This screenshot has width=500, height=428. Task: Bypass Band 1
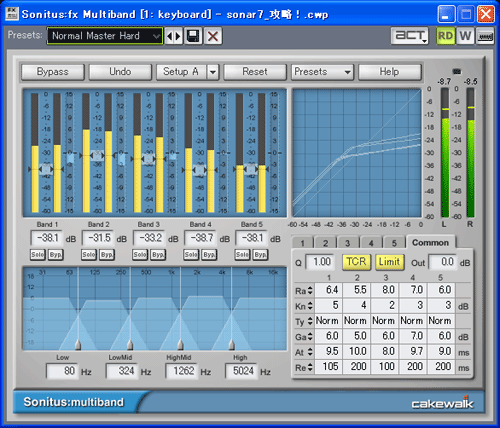55,255
